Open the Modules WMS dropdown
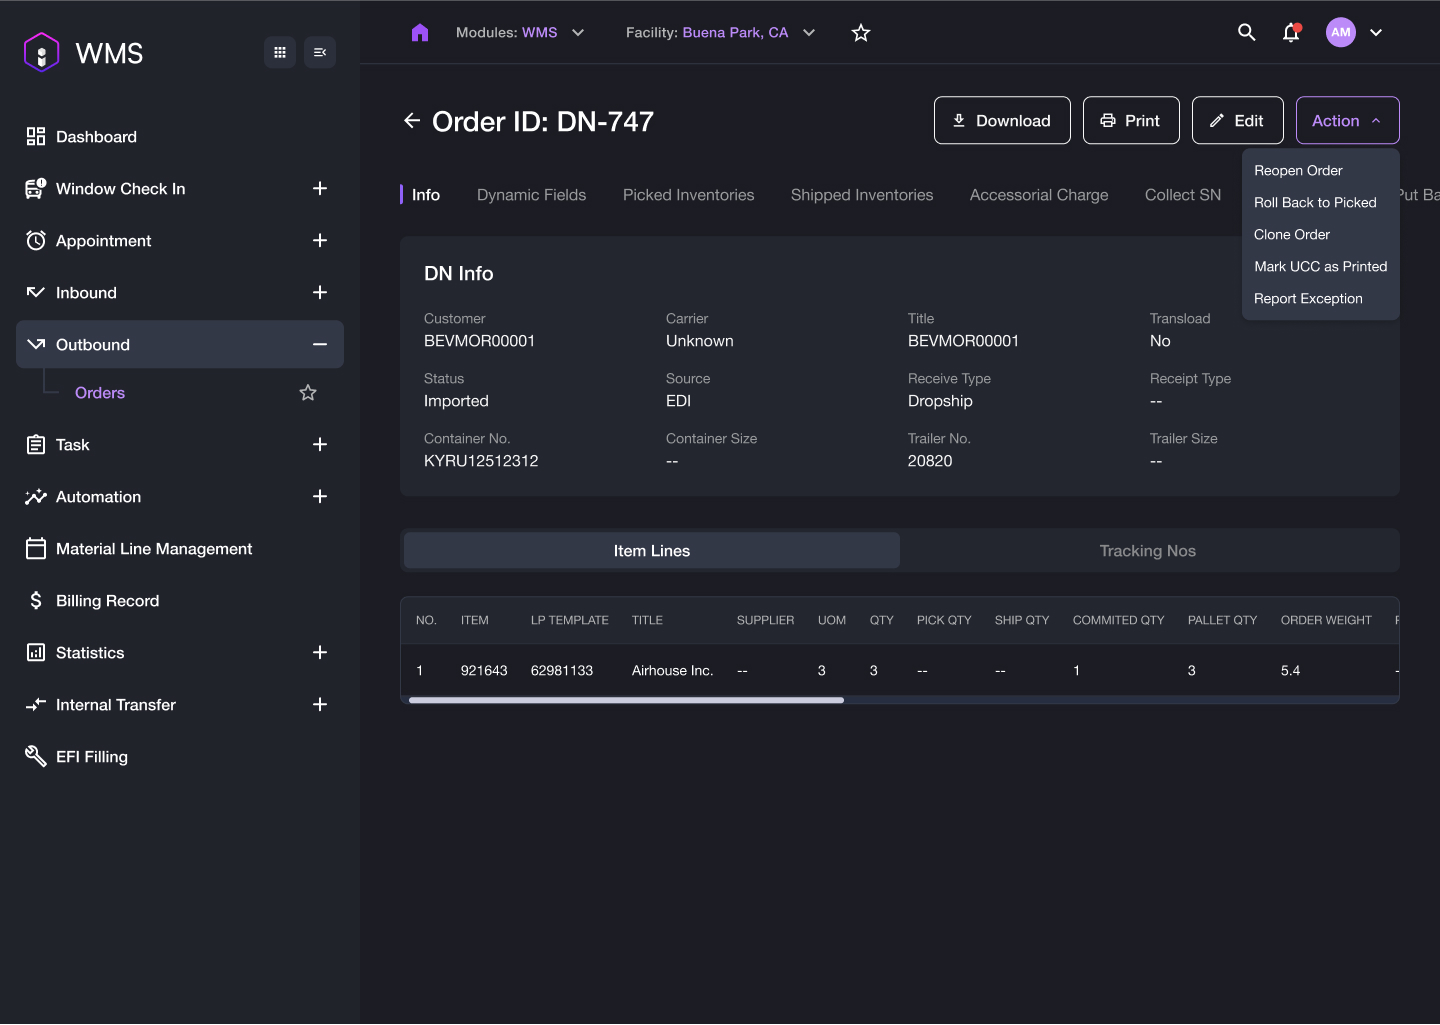This screenshot has height=1025, width=1440. [520, 33]
